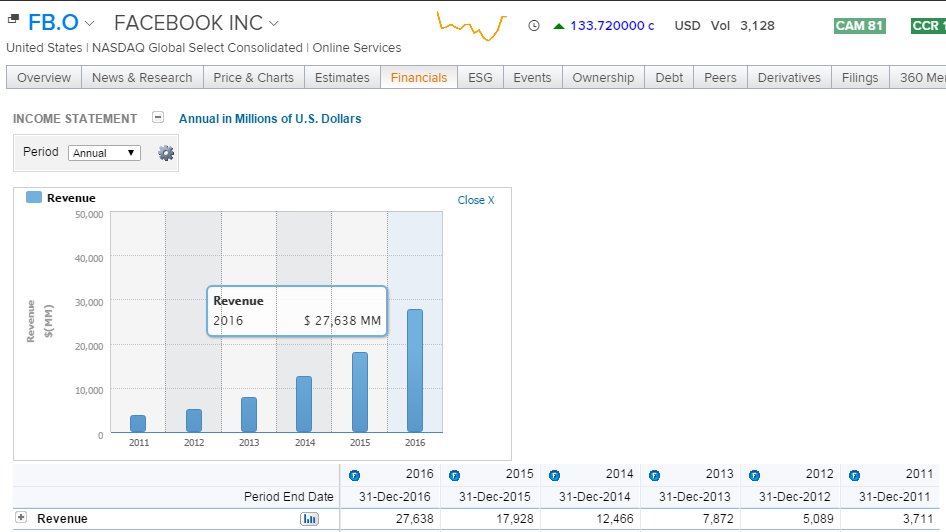Open the Period Annual dropdown

click(x=104, y=153)
